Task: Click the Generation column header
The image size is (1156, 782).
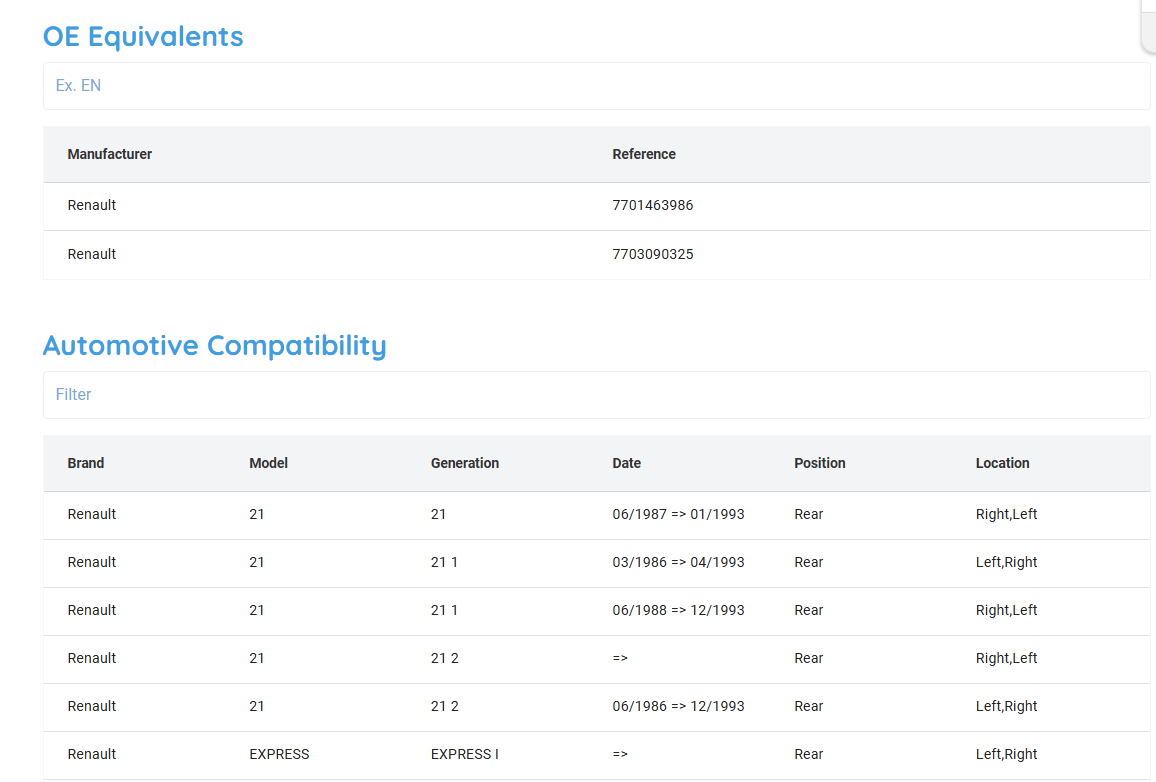Action: 464,463
